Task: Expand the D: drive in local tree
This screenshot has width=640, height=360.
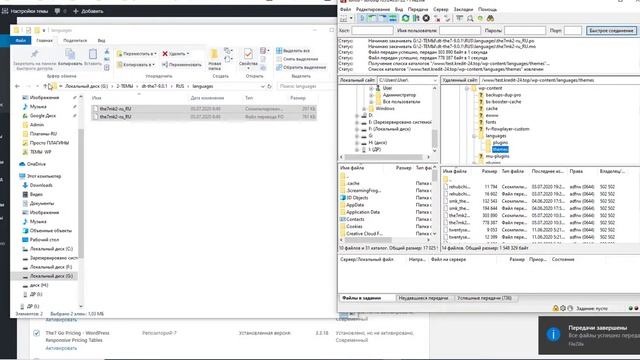Action: (x=357, y=116)
